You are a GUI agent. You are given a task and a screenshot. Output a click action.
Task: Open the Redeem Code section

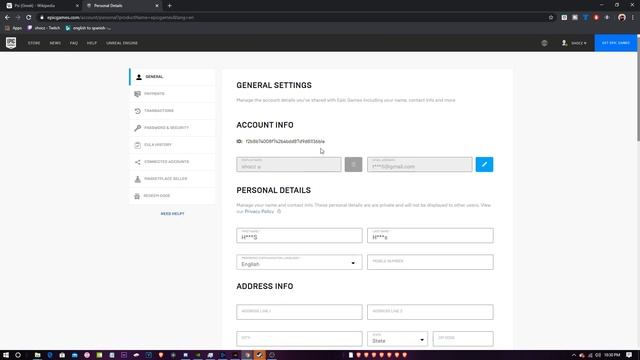point(172,196)
